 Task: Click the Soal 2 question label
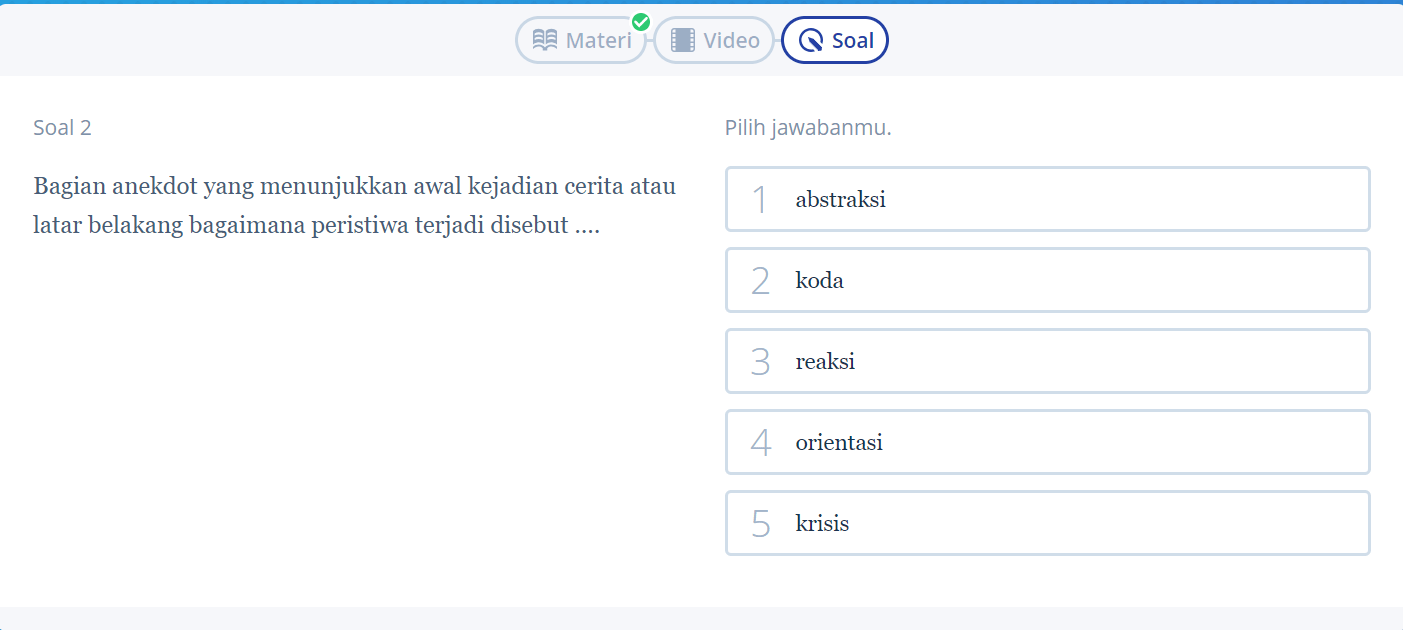click(x=62, y=127)
